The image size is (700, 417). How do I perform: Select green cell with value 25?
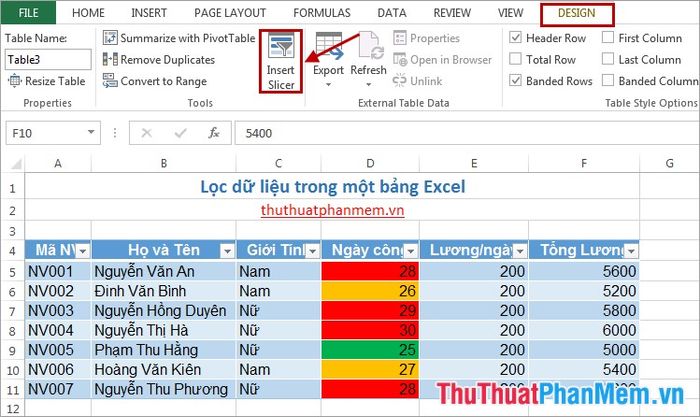point(370,350)
